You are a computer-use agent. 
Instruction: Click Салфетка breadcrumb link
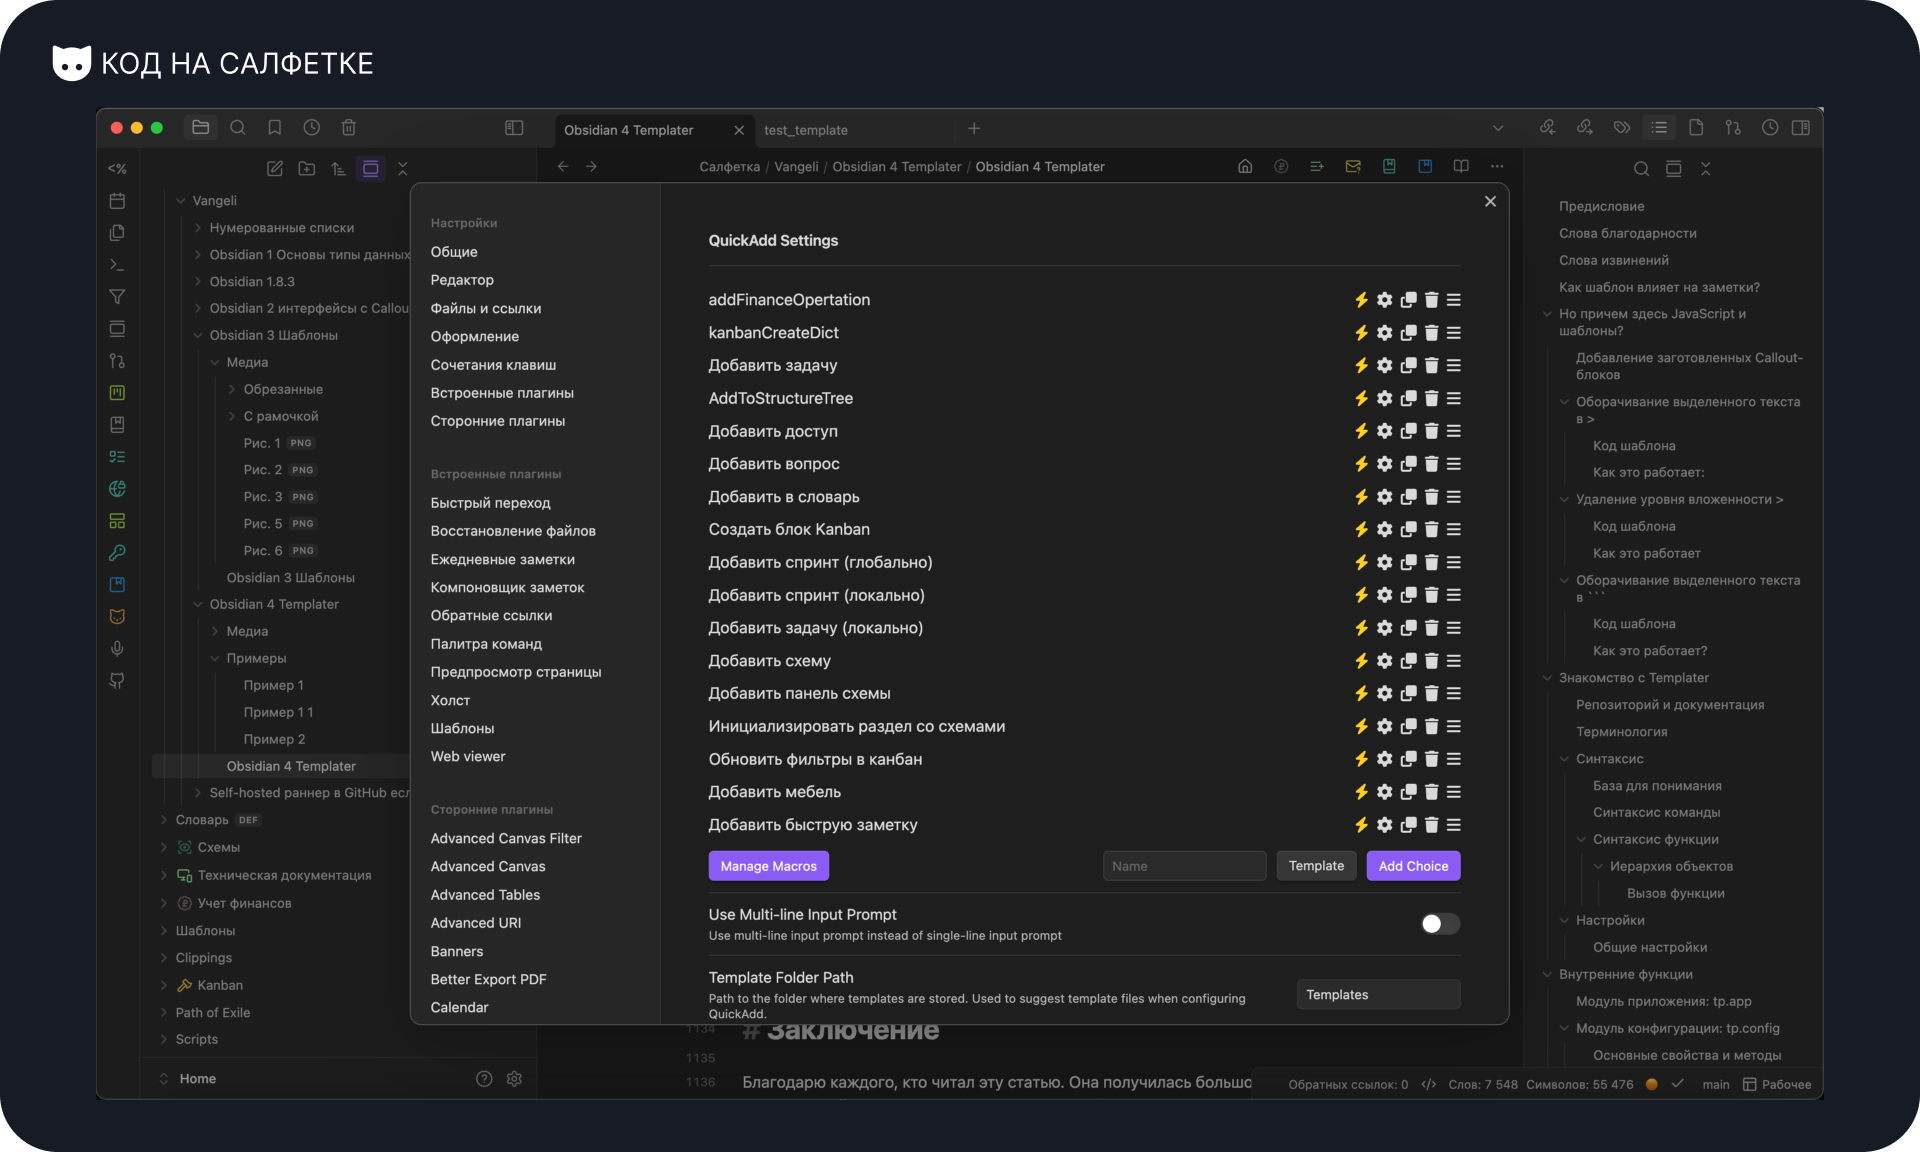tap(729, 167)
